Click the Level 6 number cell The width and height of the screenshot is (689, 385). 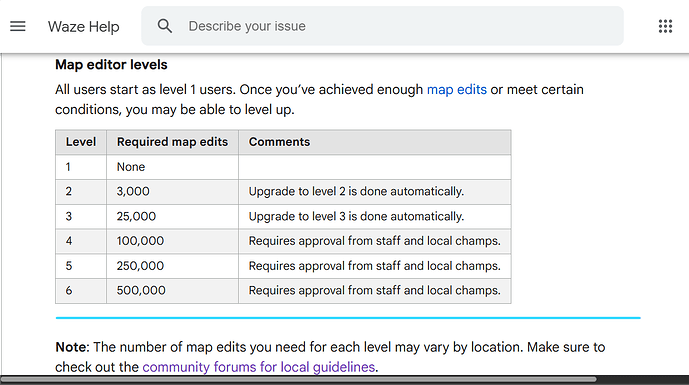tap(81, 291)
